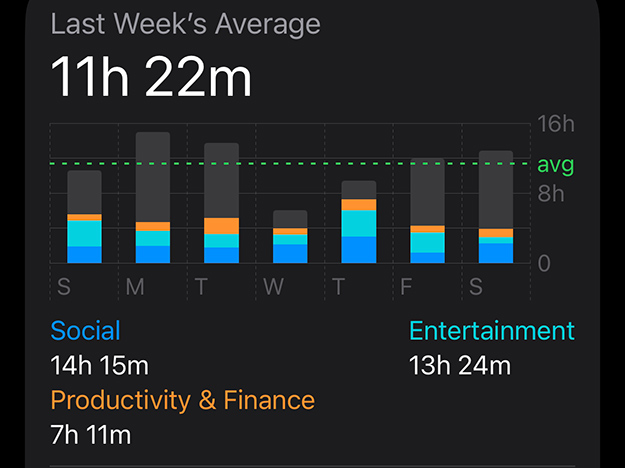625x468 pixels.
Task: Click the F day label under the chart
Action: [x=407, y=288]
